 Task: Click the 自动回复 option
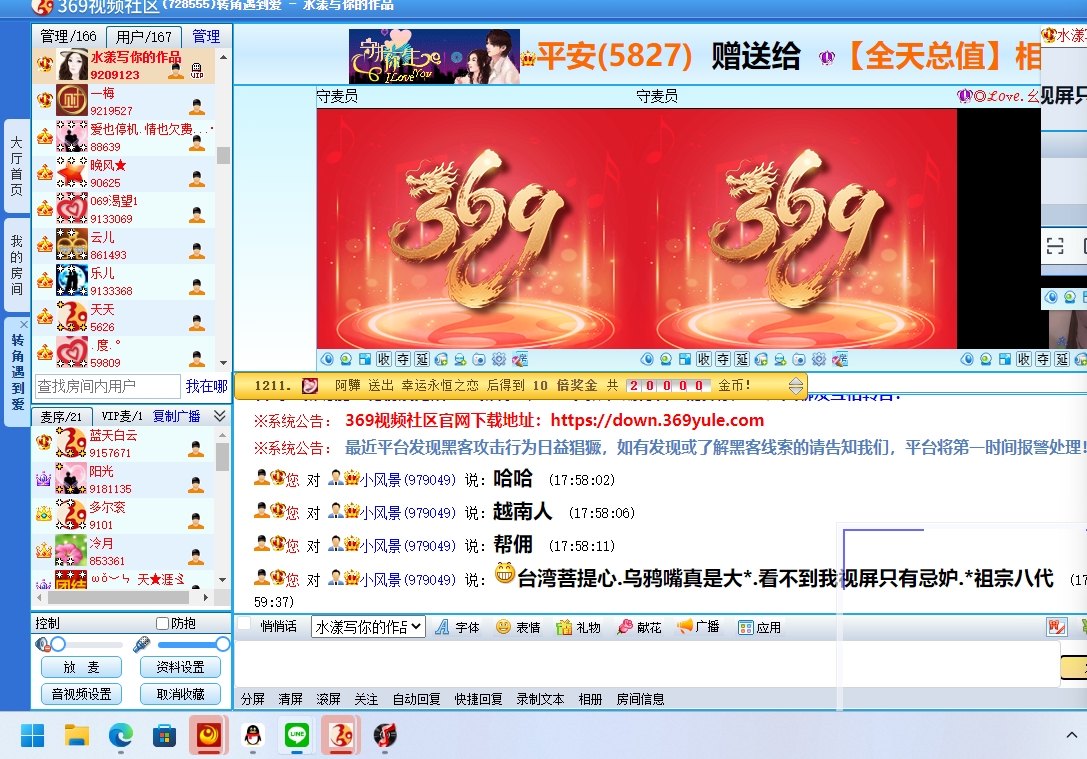(x=417, y=699)
